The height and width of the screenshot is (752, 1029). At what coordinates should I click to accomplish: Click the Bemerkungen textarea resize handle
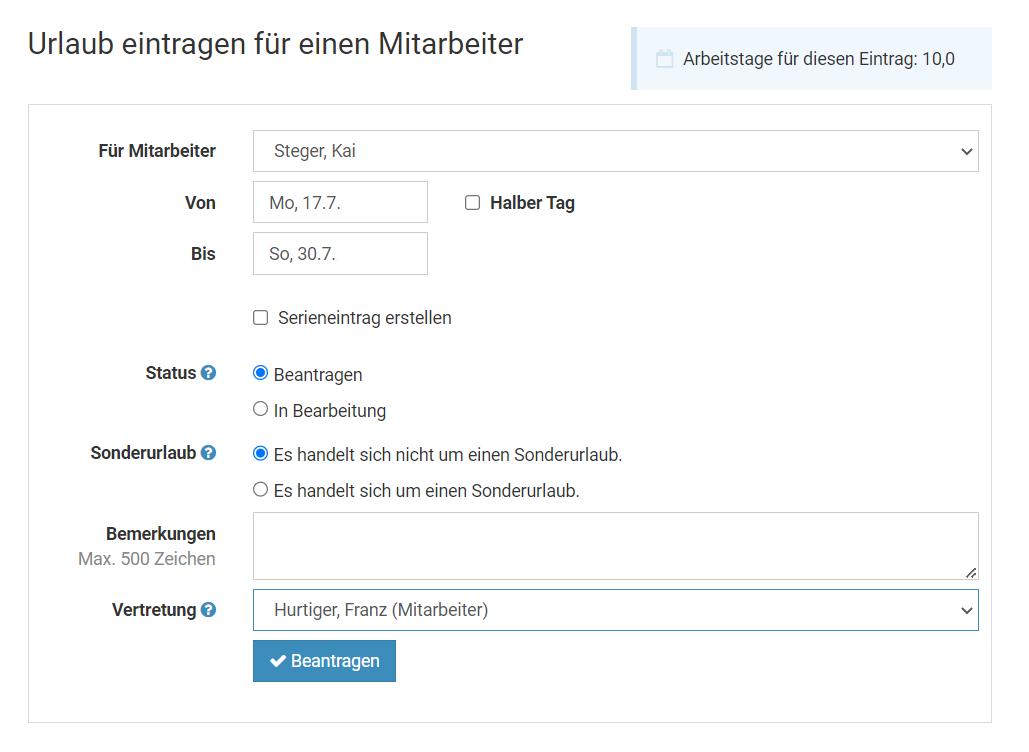(x=970, y=572)
